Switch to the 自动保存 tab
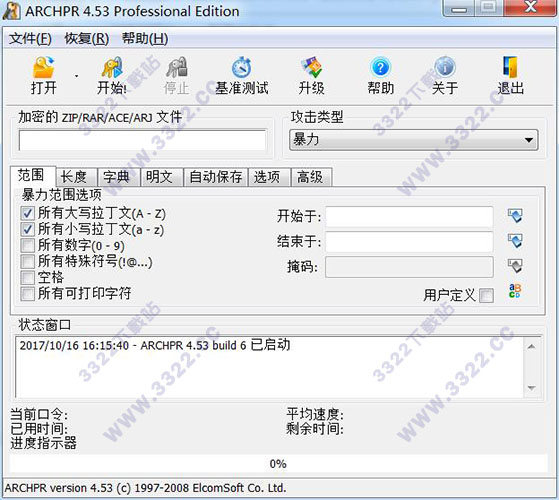Screen dimensions: 559x500 pos(216,177)
